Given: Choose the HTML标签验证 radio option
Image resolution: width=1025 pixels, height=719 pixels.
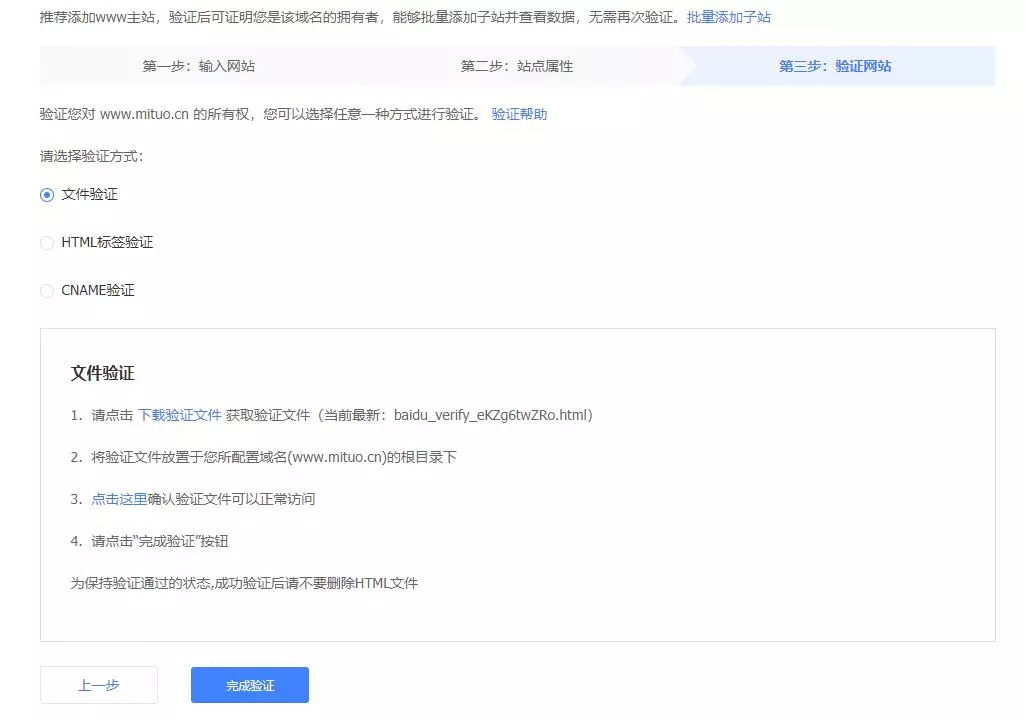Looking at the screenshot, I should coord(47,243).
